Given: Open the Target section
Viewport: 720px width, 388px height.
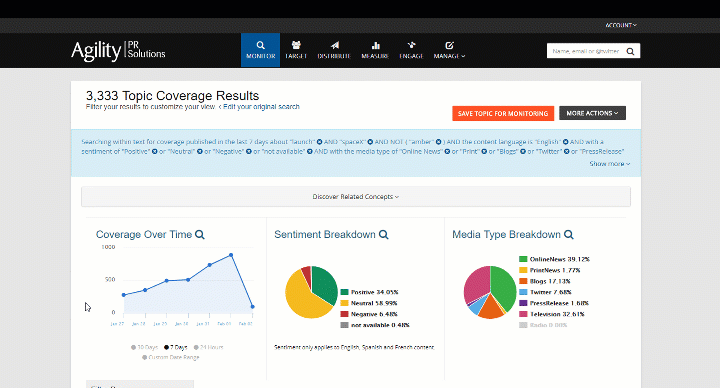Looking at the screenshot, I should (296, 50).
